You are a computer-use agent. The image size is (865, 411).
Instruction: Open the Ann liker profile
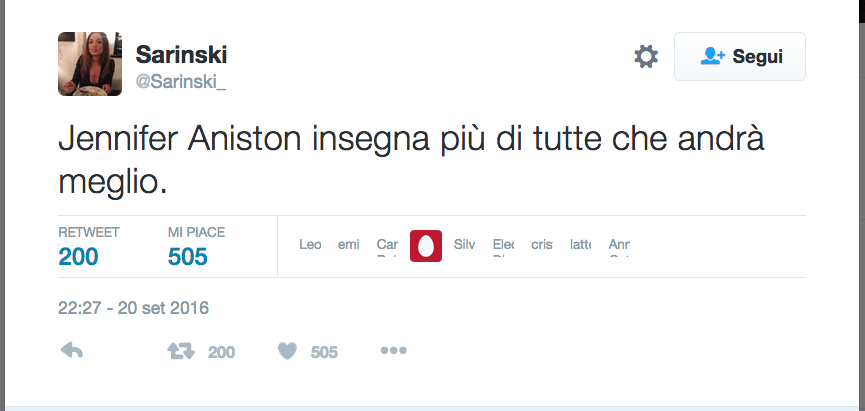pos(619,245)
